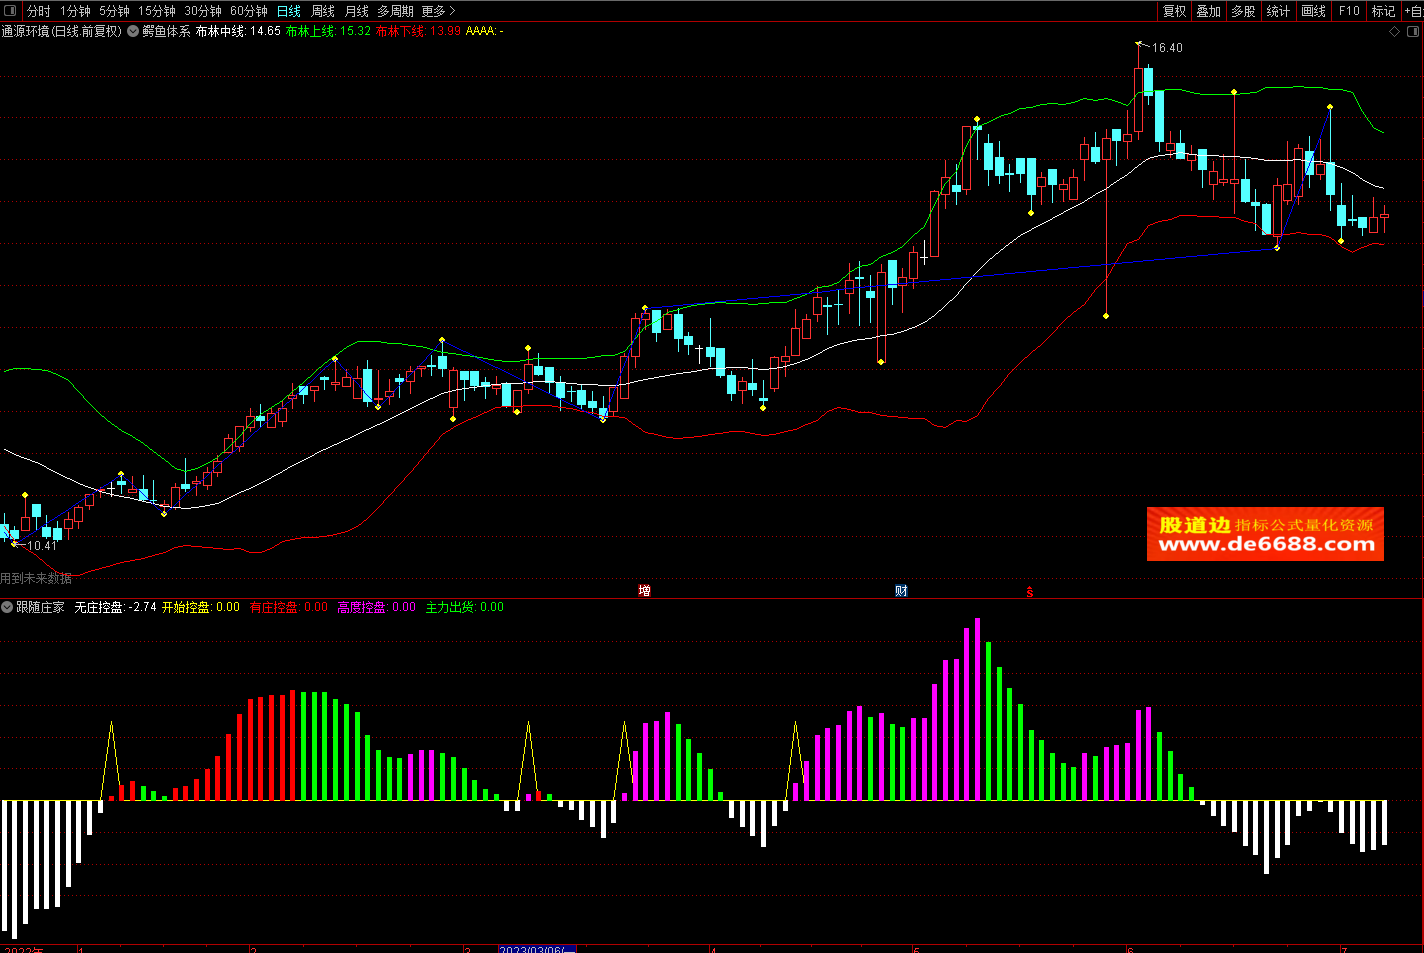Click the 复权 button

(1174, 11)
